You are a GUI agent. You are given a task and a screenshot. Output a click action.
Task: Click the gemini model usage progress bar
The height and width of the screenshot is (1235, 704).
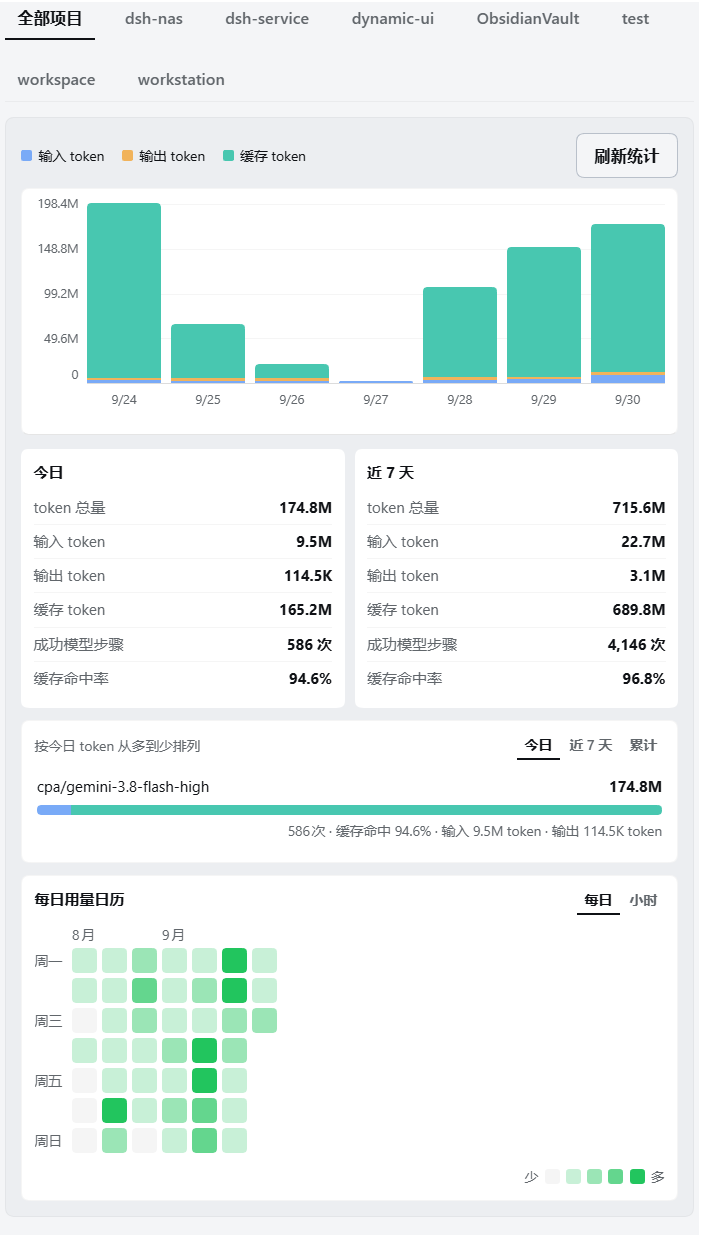[x=349, y=810]
